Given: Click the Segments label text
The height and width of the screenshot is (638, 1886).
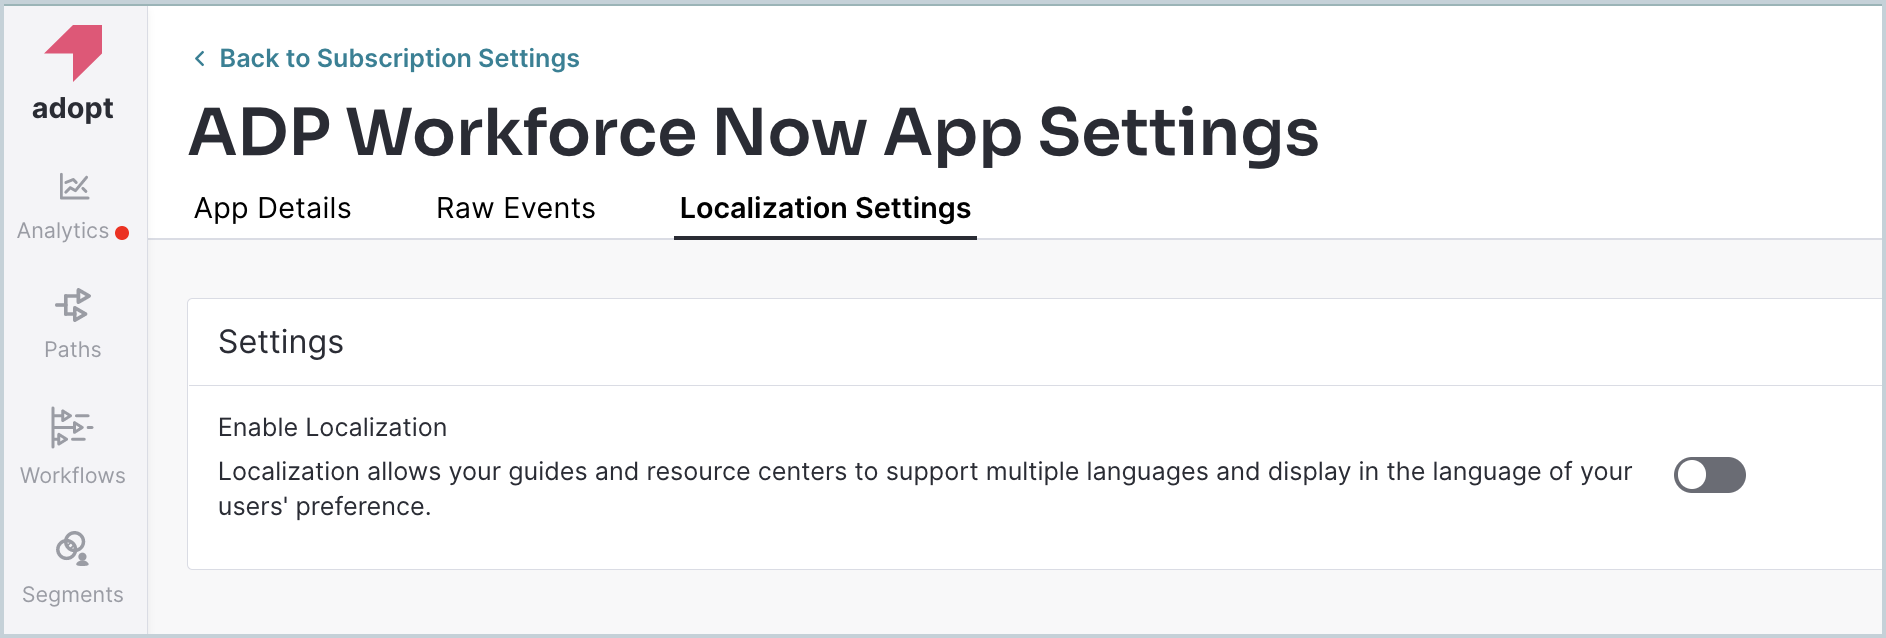Looking at the screenshot, I should coord(72,594).
